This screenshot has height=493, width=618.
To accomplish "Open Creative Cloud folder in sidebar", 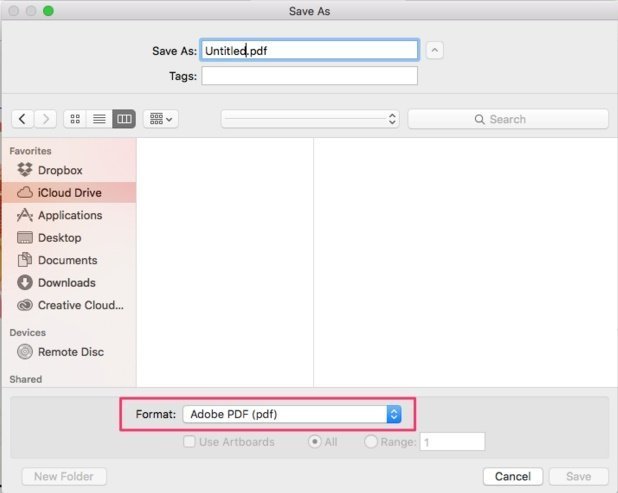I will coord(80,305).
